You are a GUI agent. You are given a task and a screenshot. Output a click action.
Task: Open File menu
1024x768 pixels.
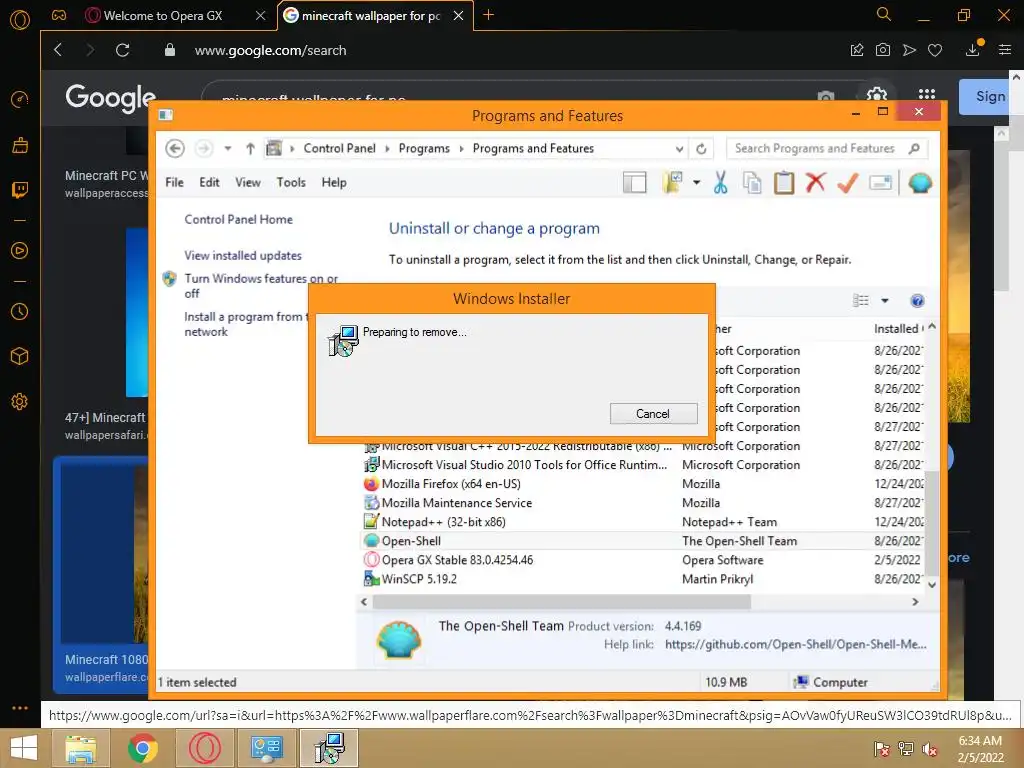point(174,182)
